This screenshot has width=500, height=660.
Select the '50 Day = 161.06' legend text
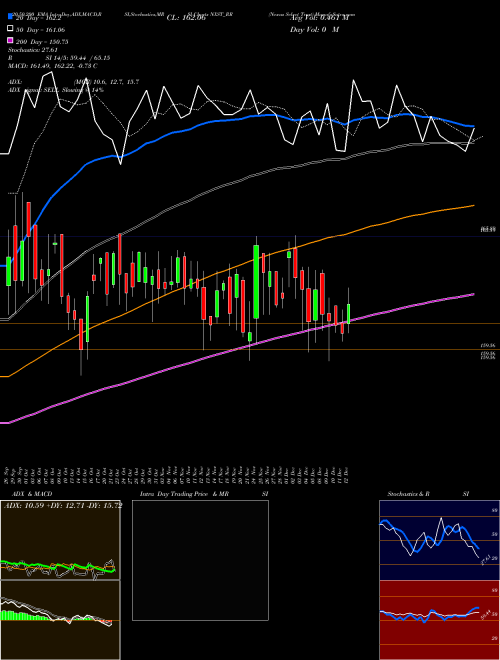(40, 30)
